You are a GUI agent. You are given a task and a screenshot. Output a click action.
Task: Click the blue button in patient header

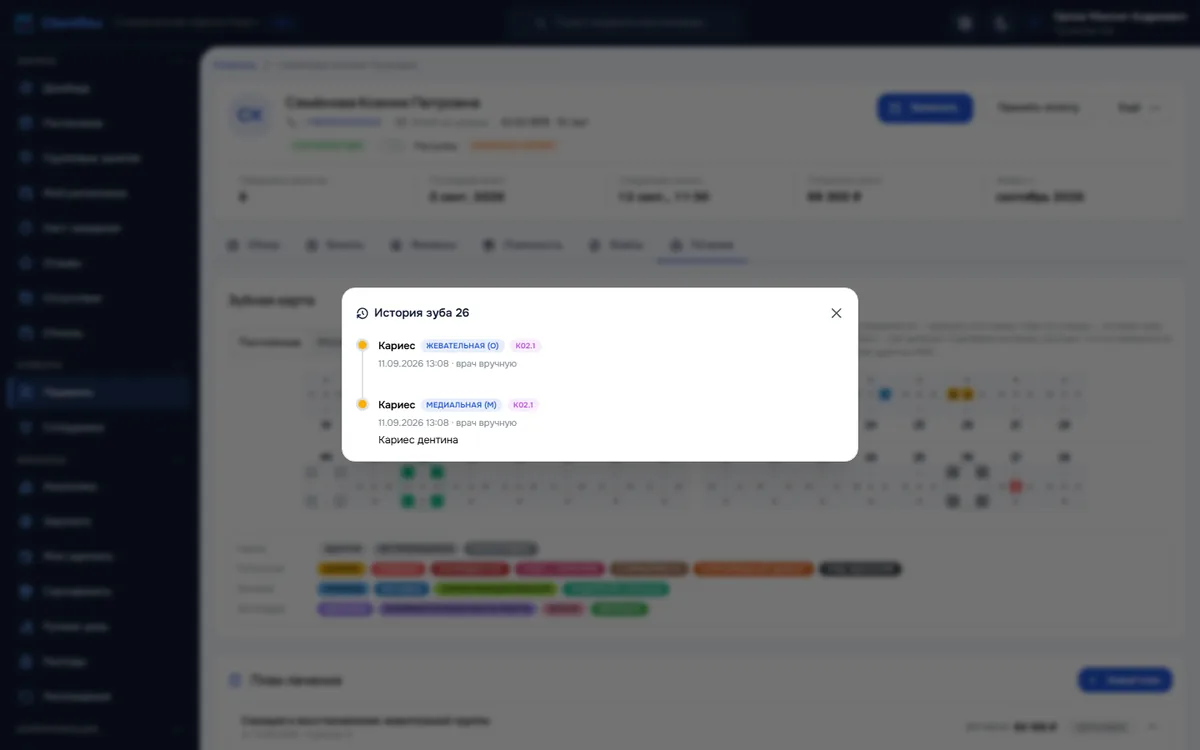pos(925,108)
